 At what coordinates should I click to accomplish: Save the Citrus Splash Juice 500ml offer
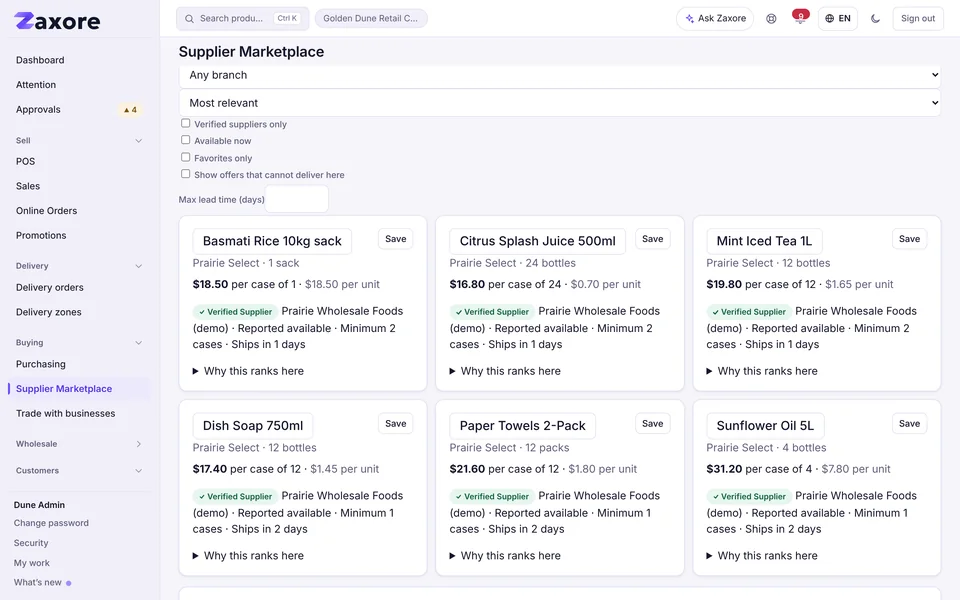[x=653, y=239]
